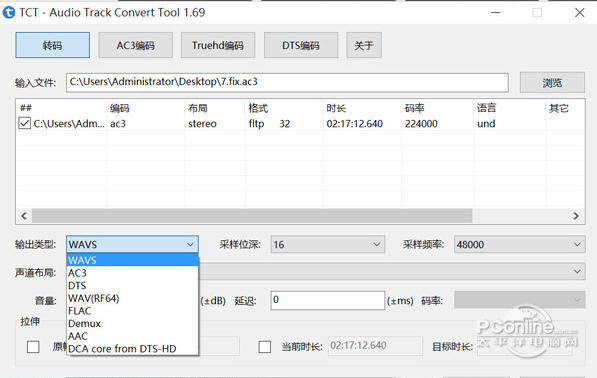Select DCA core from DTS-HD option

point(132,348)
